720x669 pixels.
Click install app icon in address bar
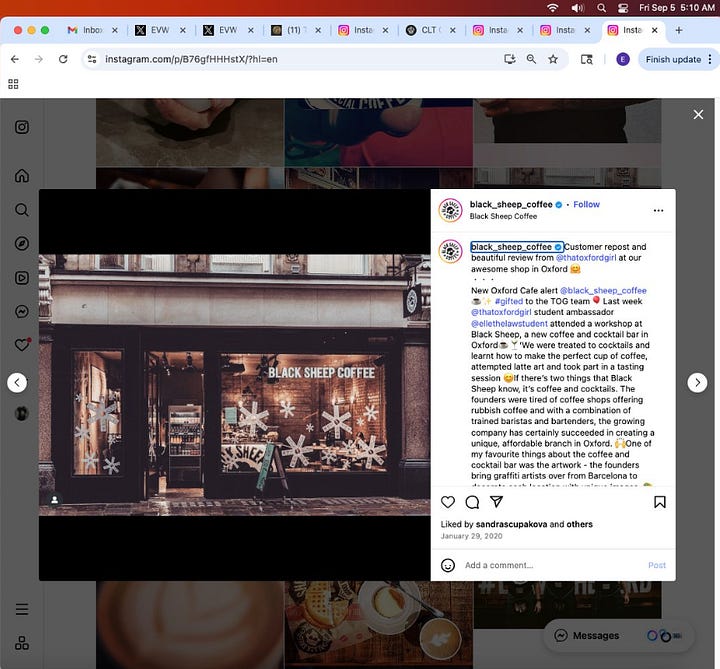(x=510, y=59)
